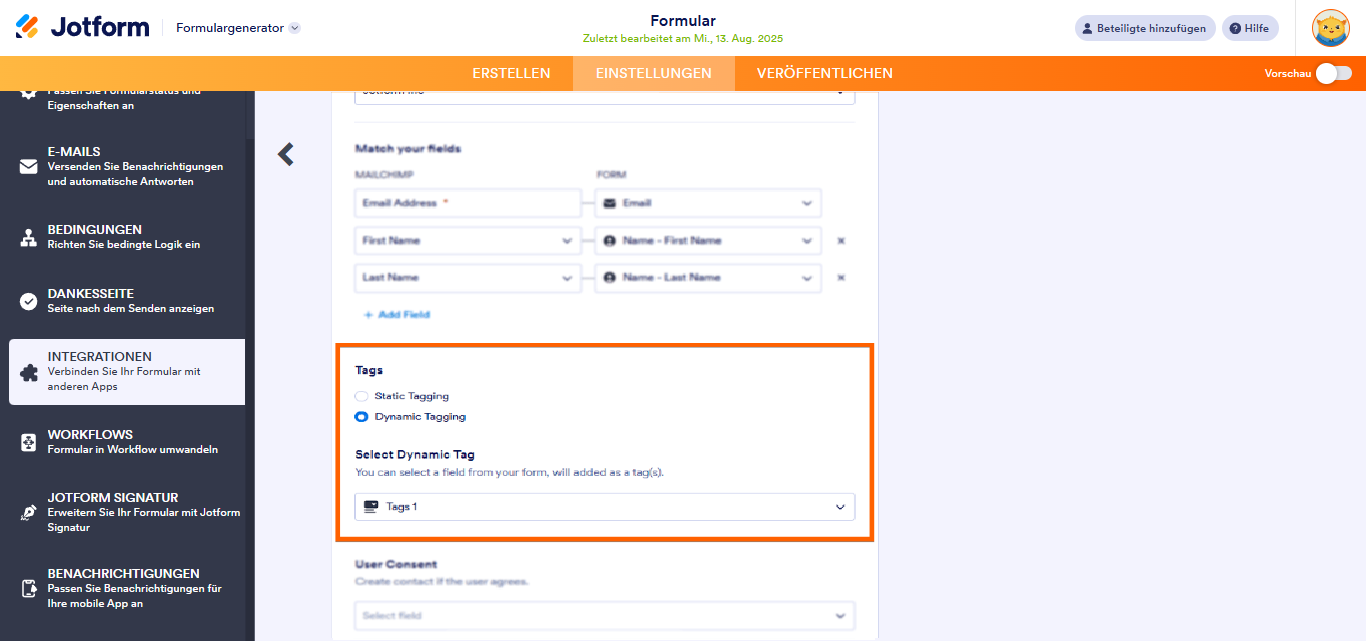The image size is (1366, 641).
Task: Select the Static Tagging option
Action: (x=360, y=396)
